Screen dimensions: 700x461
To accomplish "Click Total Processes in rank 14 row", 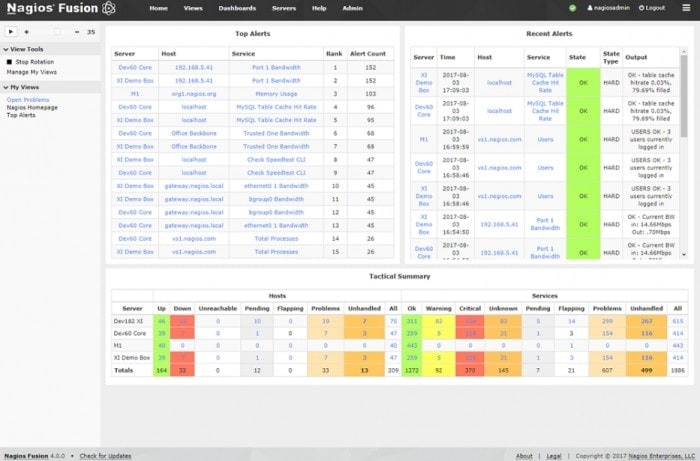I will (276, 239).
